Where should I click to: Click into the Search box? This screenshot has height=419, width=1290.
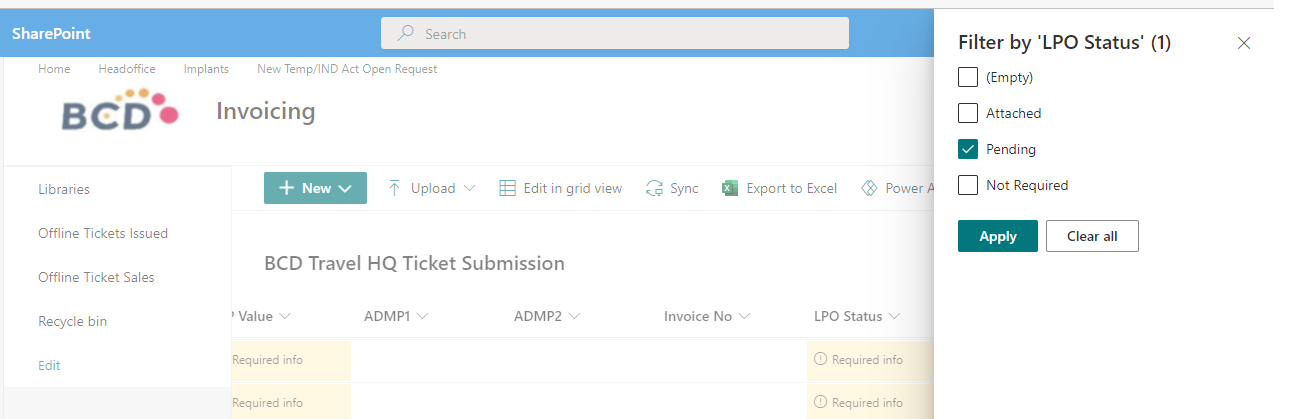tap(615, 33)
